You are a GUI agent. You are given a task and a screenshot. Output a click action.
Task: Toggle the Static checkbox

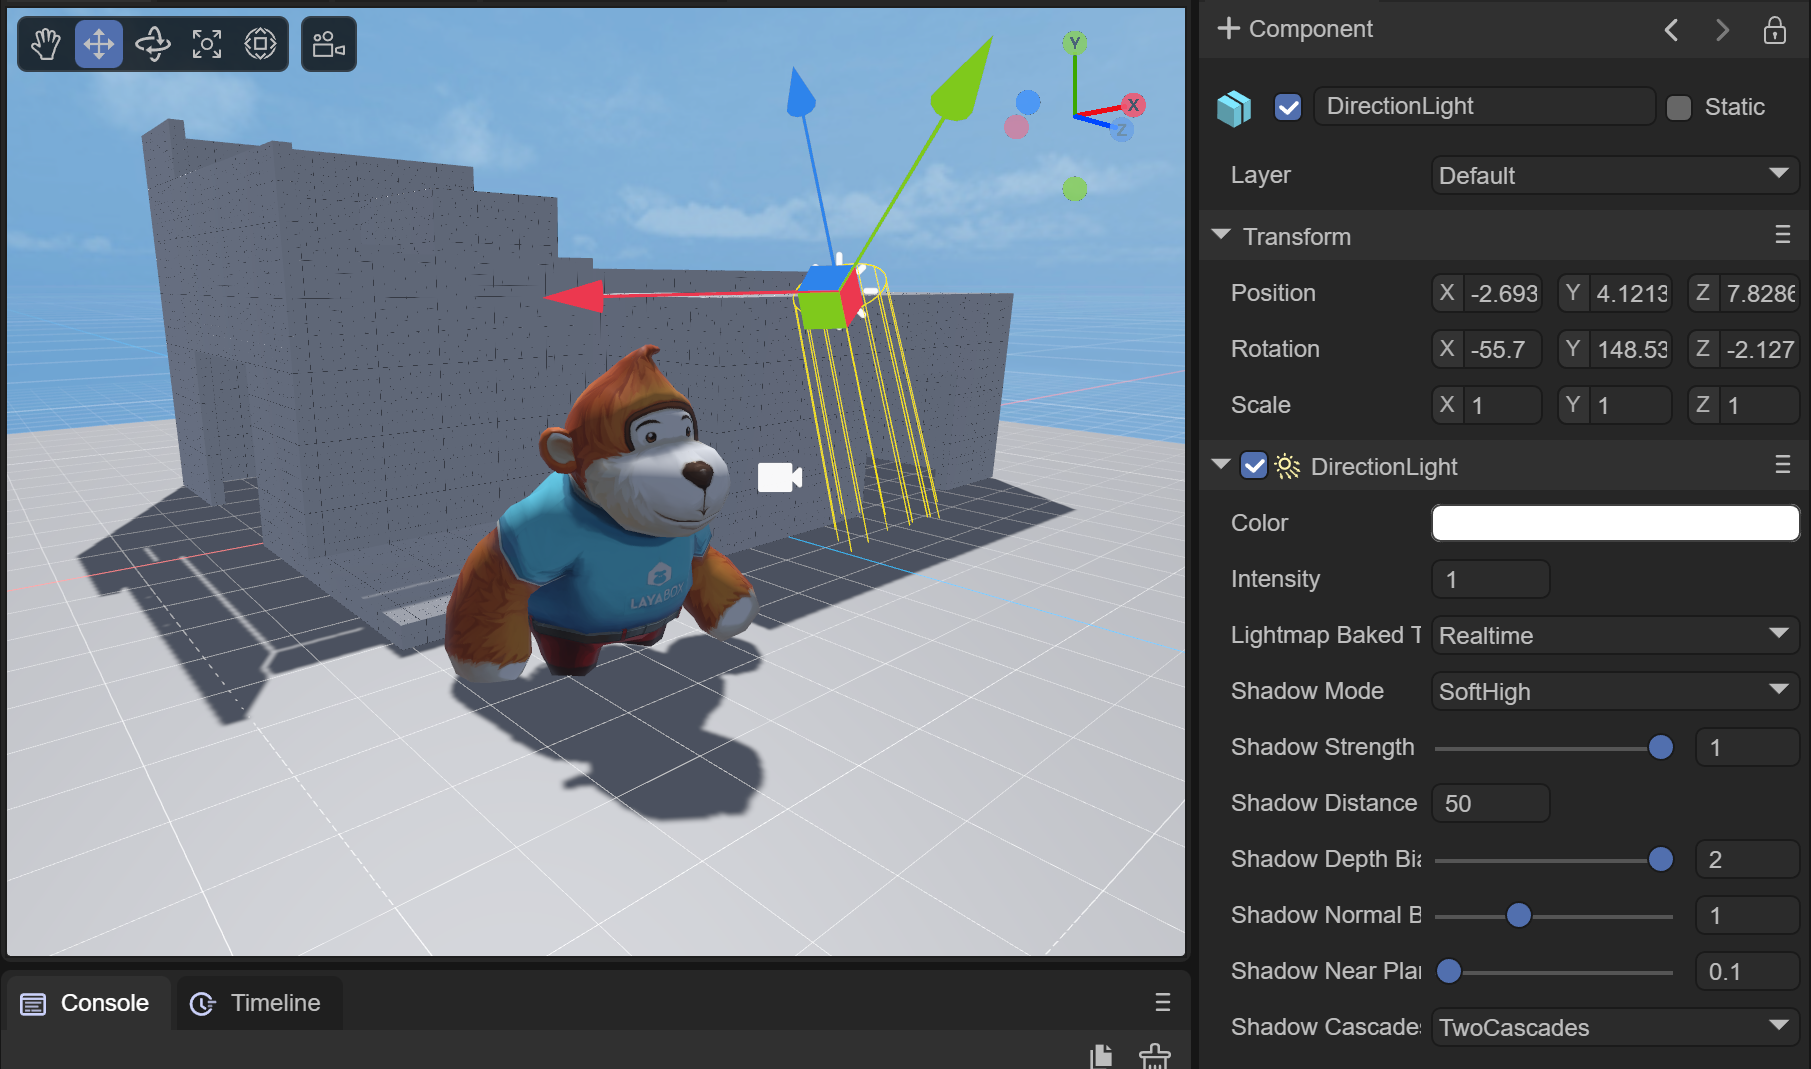[x=1679, y=107]
